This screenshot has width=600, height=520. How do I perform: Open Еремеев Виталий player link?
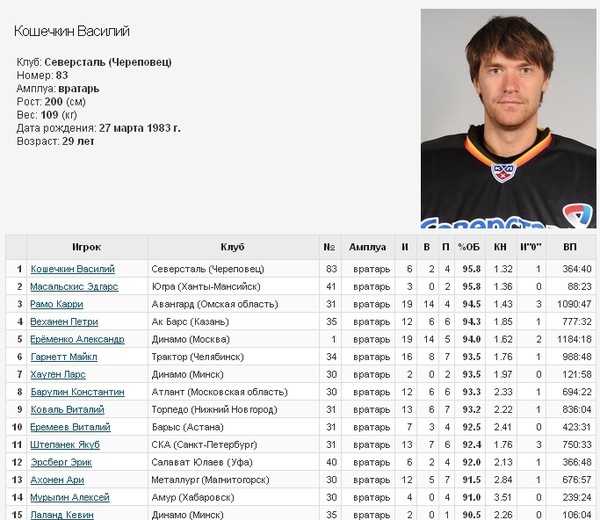(70, 427)
